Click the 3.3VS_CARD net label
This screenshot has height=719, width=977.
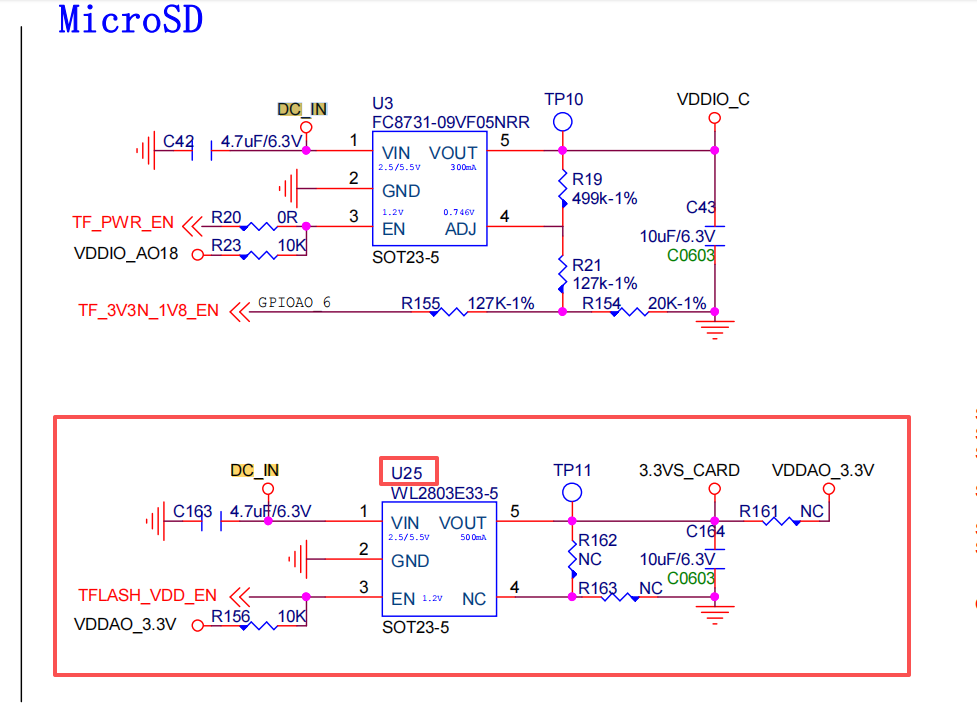pyautogui.click(x=689, y=470)
